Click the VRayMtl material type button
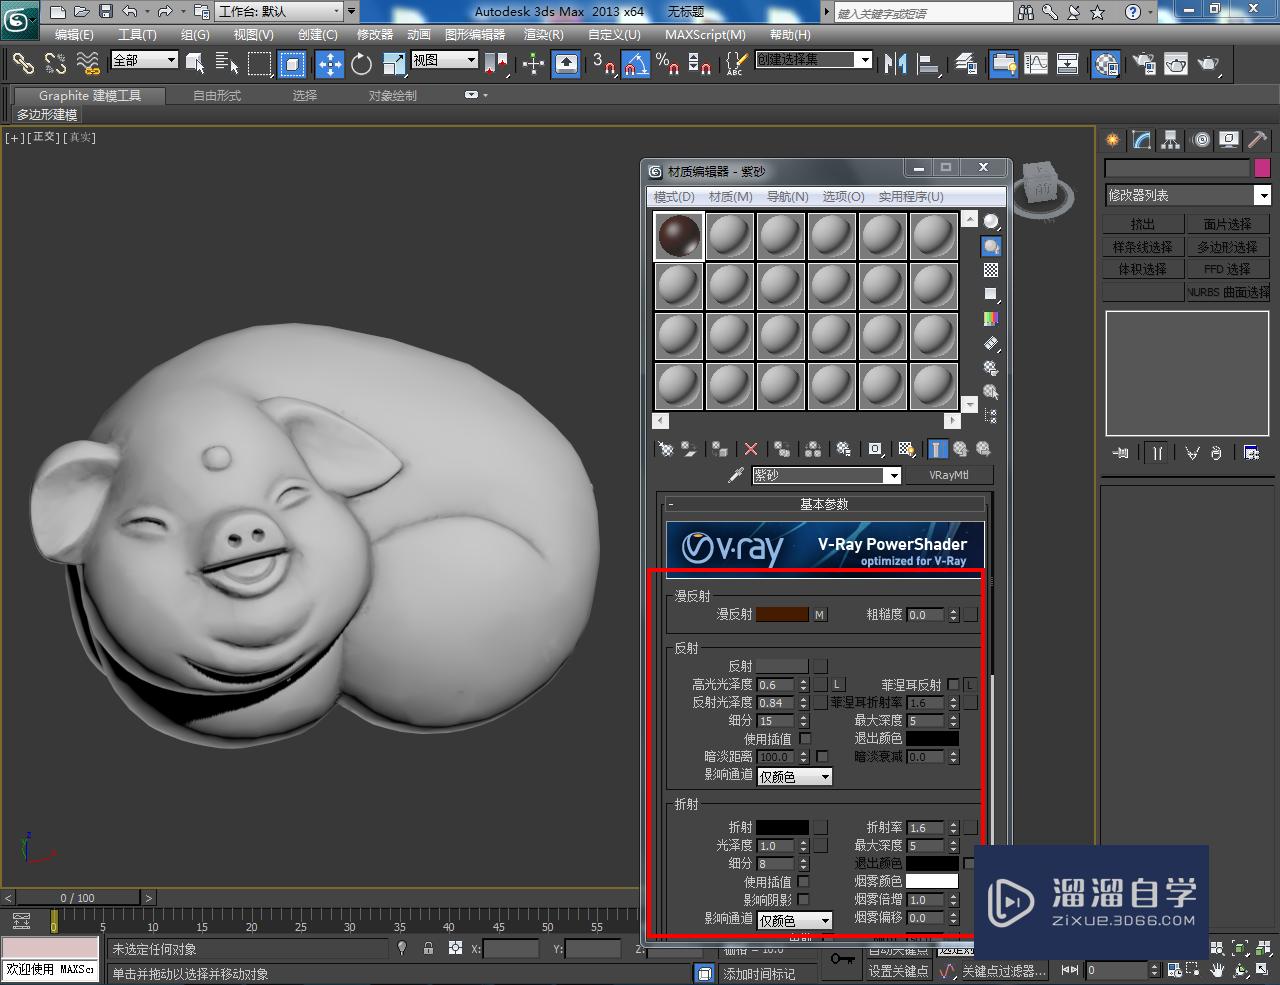The image size is (1280, 985). tap(949, 475)
